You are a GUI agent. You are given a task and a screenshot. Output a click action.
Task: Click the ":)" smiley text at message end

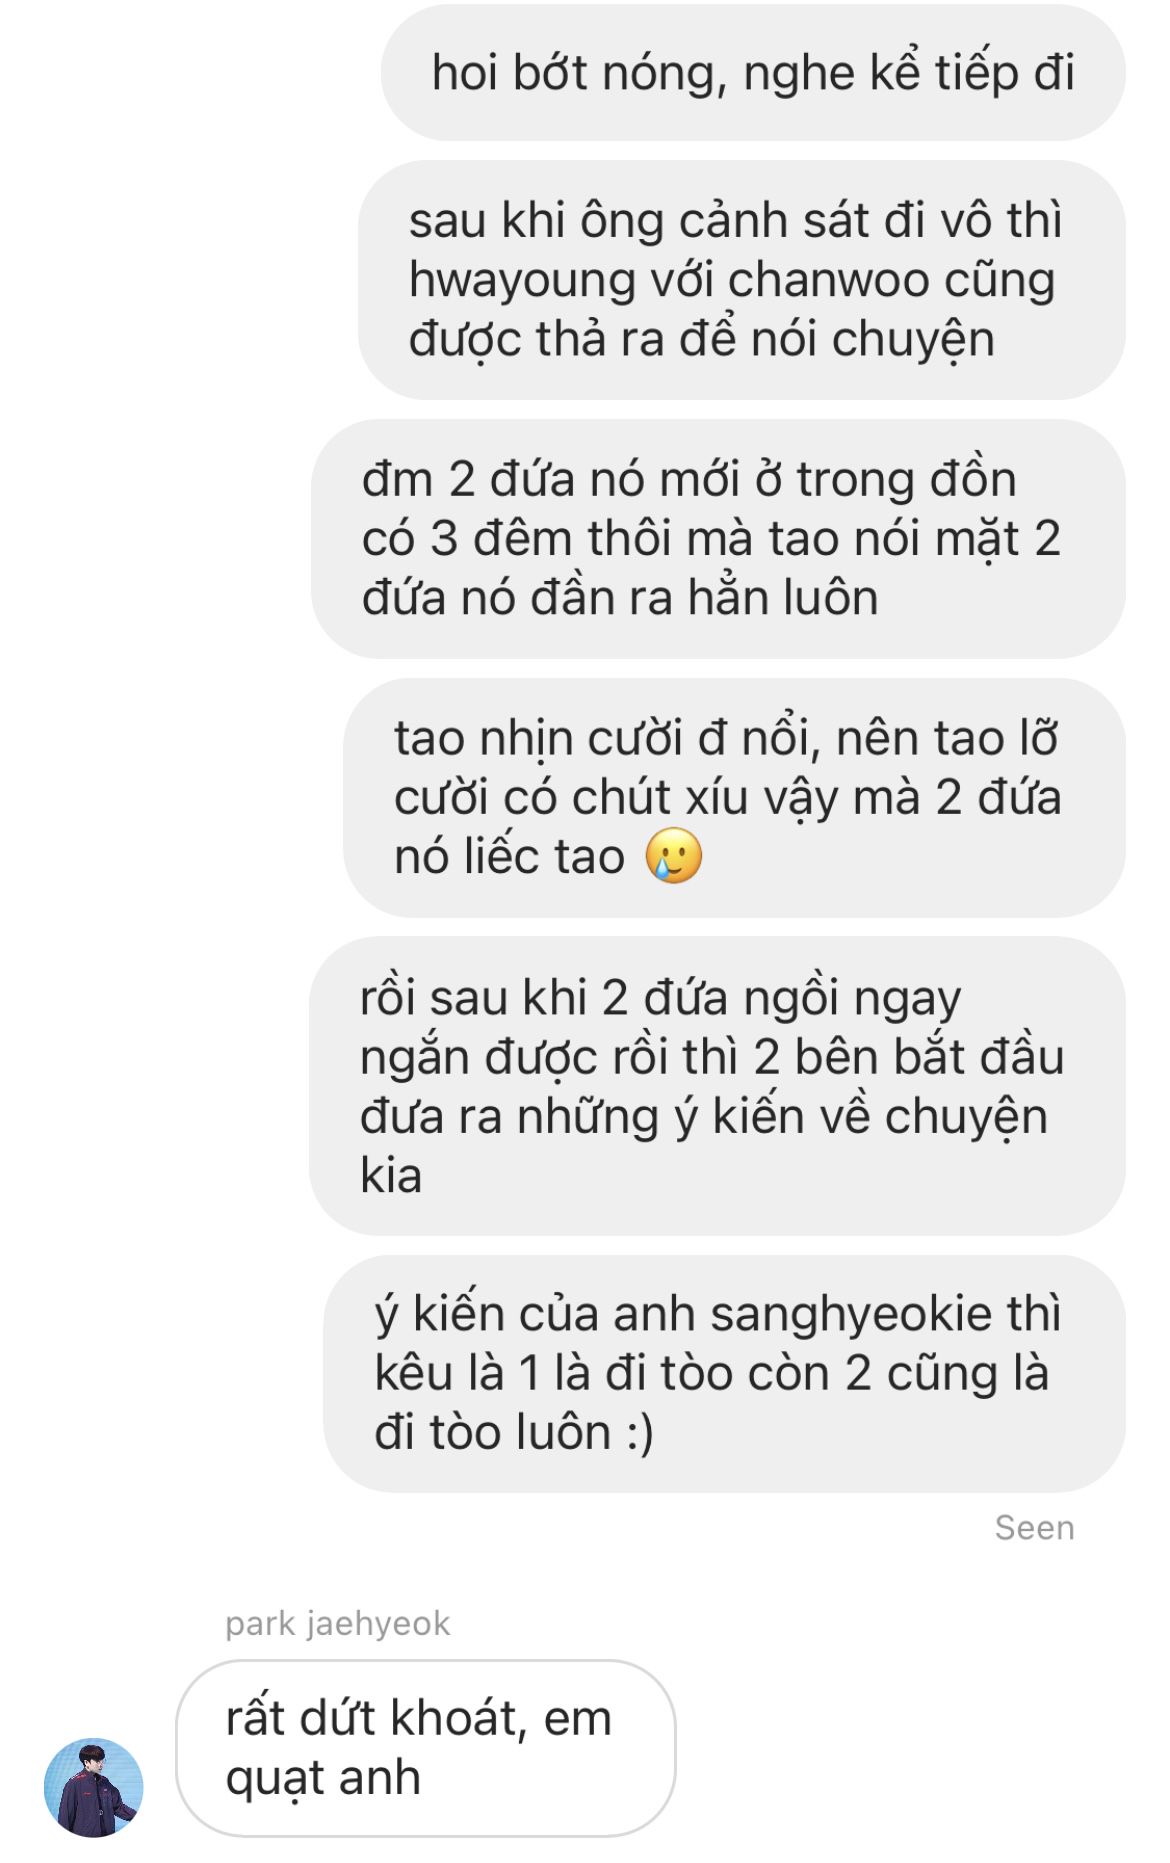[640, 1433]
